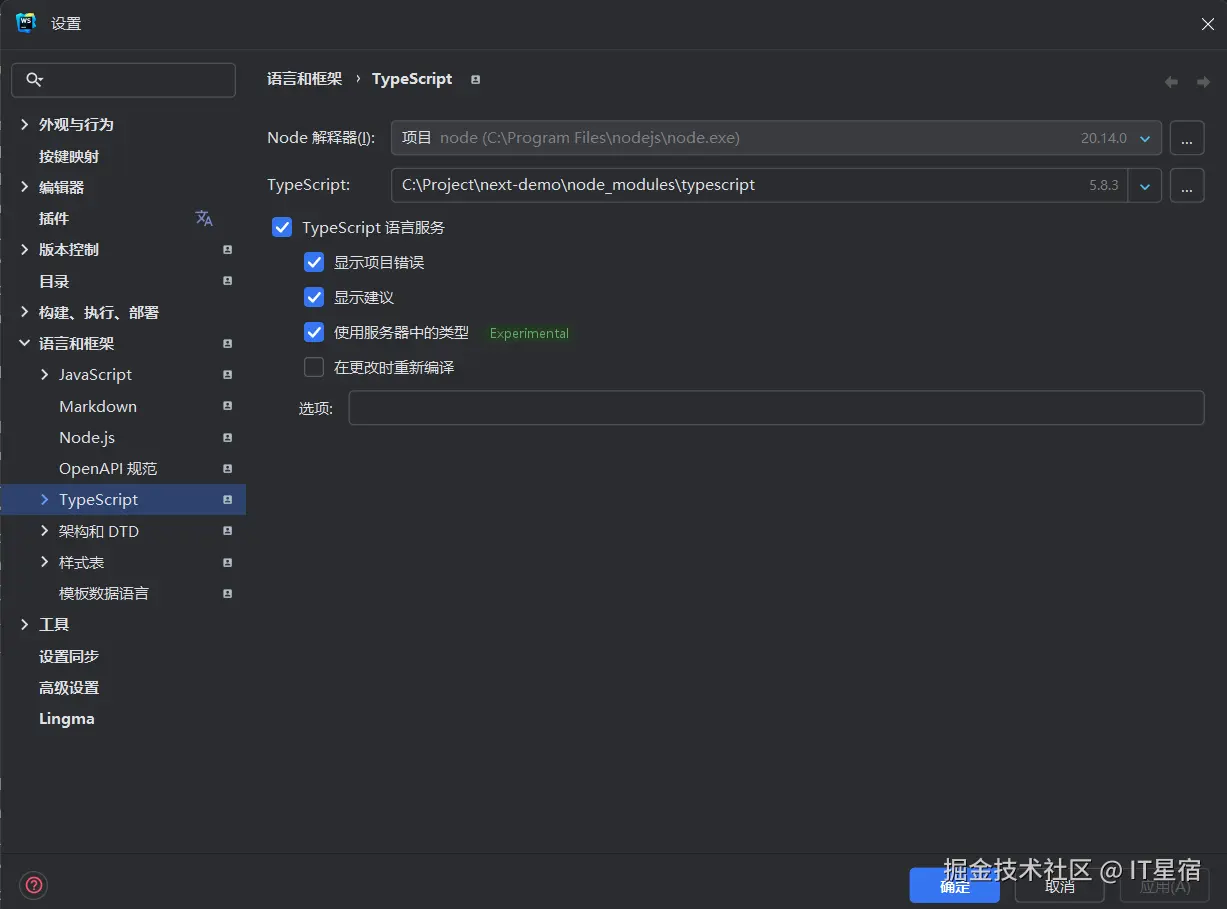The image size is (1227, 909).
Task: Open the Node 解释器 dropdown arrow
Action: coord(1146,138)
